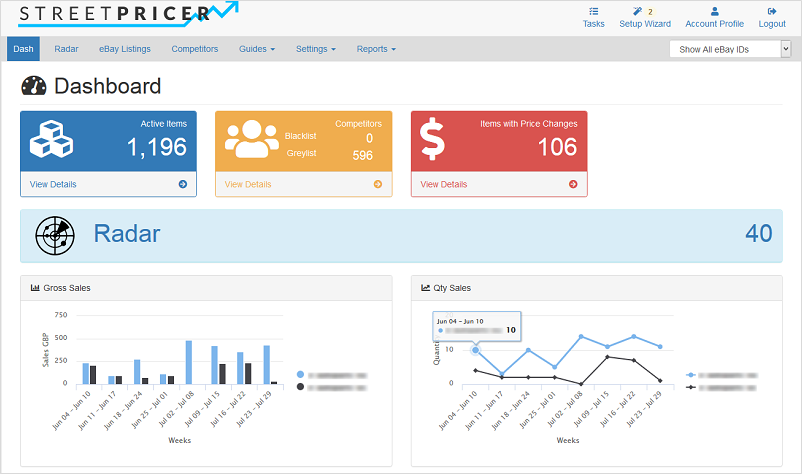
Task: Open the Show All eBay IDs dropdown
Action: coord(729,48)
